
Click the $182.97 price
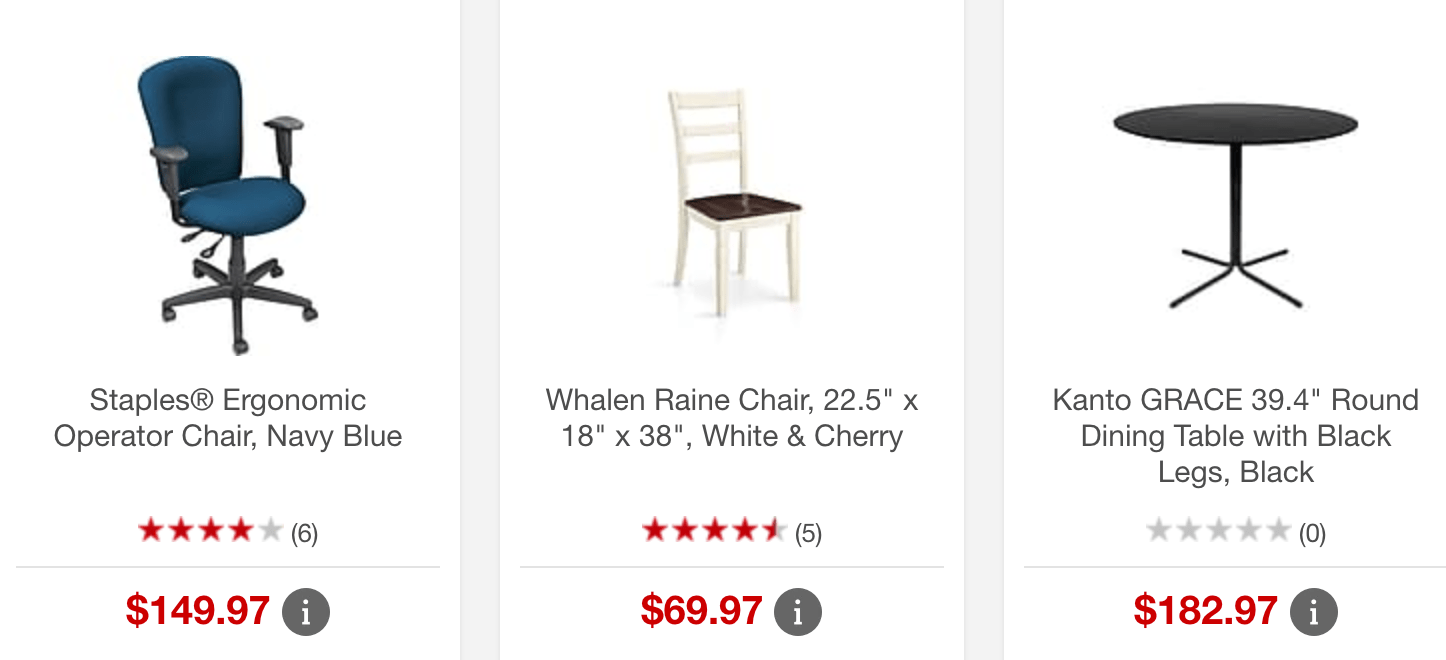(x=1206, y=611)
